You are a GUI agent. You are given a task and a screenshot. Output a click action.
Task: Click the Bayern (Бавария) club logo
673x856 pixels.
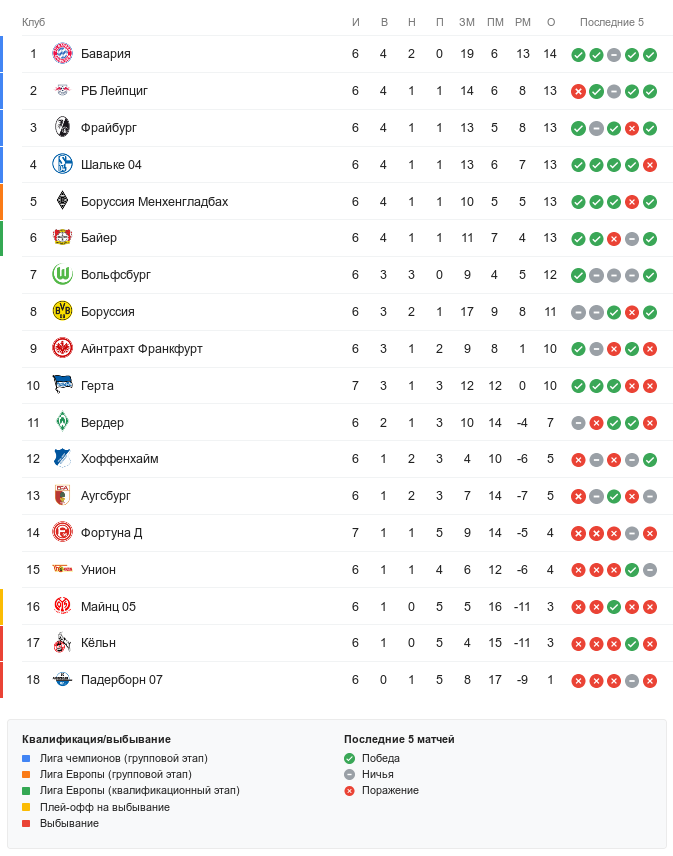coord(63,54)
